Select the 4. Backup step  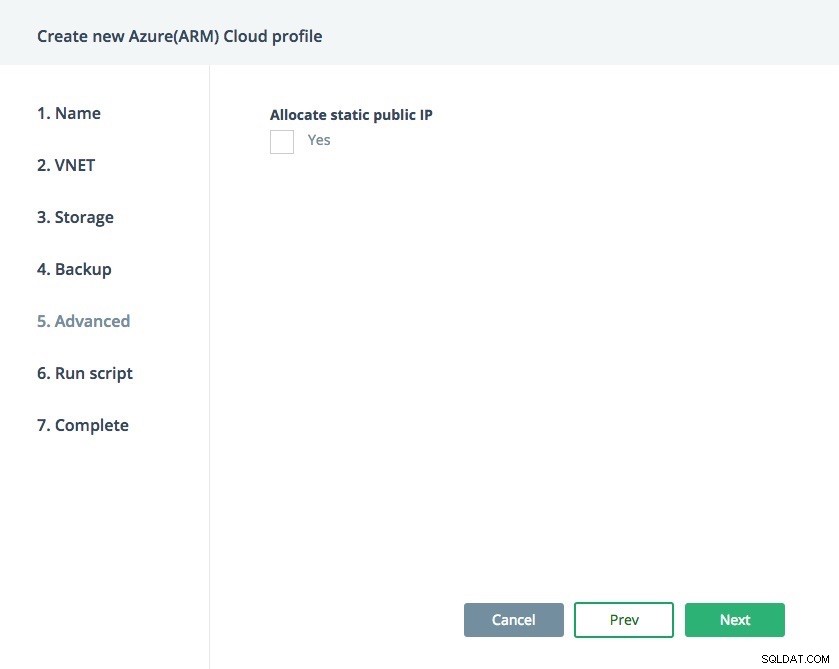click(x=74, y=269)
